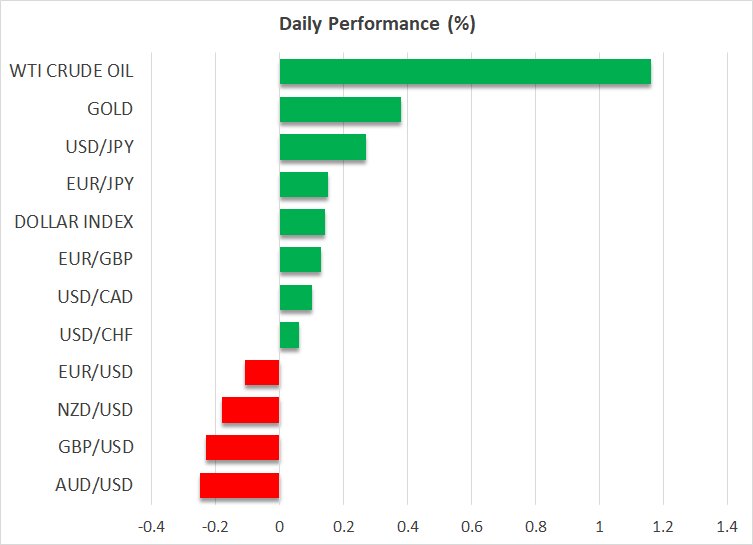Click the USD/JPY bar
Image resolution: width=753 pixels, height=545 pixels.
pyautogui.click(x=322, y=147)
